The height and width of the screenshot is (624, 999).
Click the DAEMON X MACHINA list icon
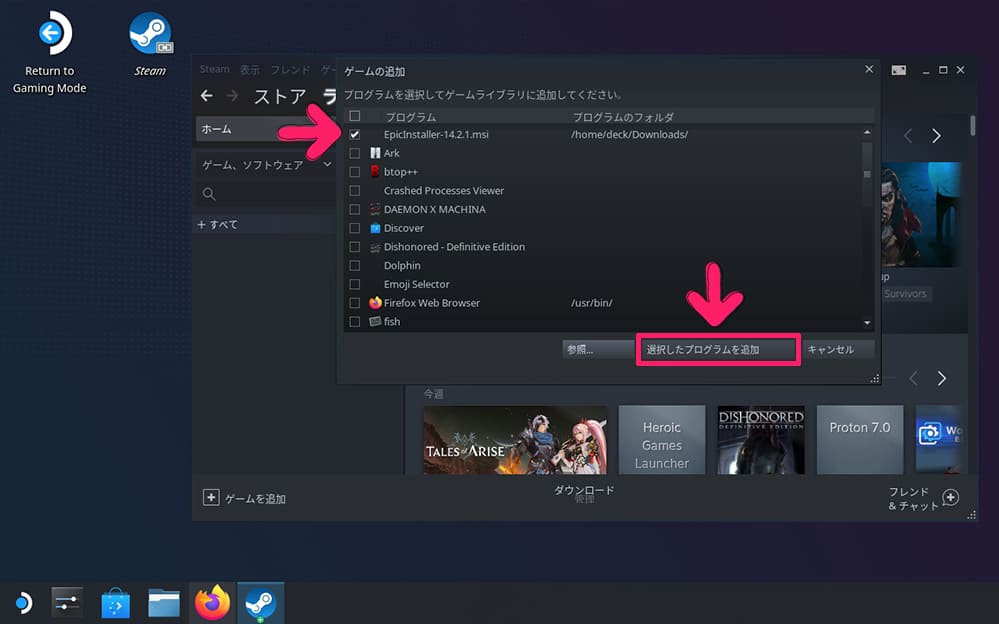click(x=375, y=209)
